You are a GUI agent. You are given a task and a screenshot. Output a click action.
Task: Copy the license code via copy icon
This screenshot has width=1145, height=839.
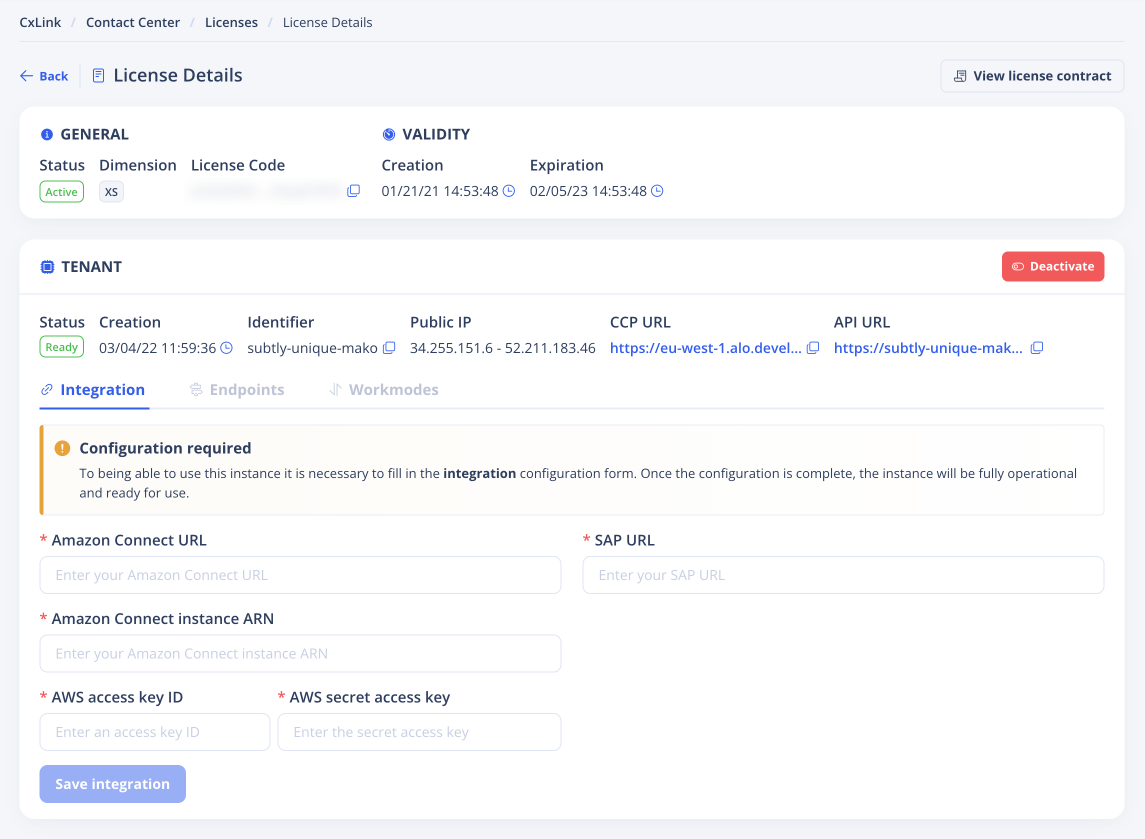353,191
